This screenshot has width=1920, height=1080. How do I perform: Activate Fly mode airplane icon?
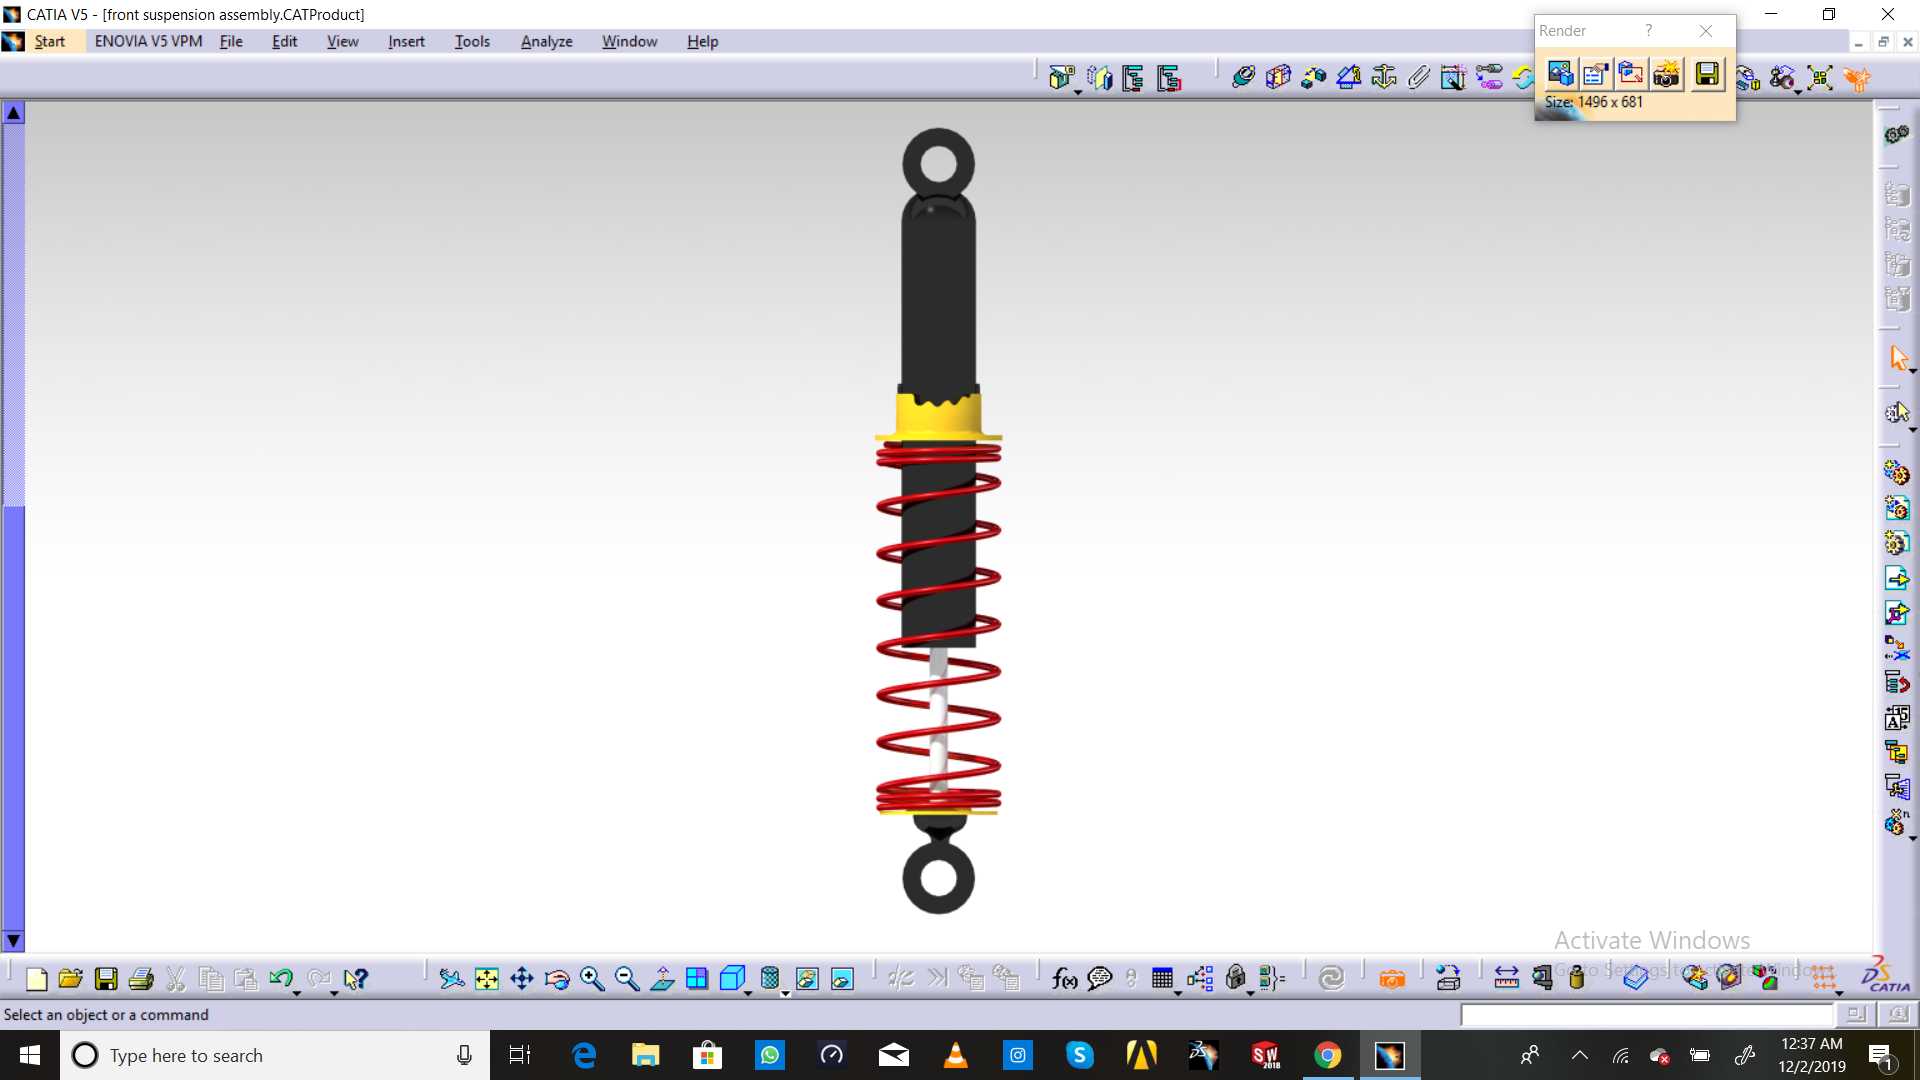point(452,979)
